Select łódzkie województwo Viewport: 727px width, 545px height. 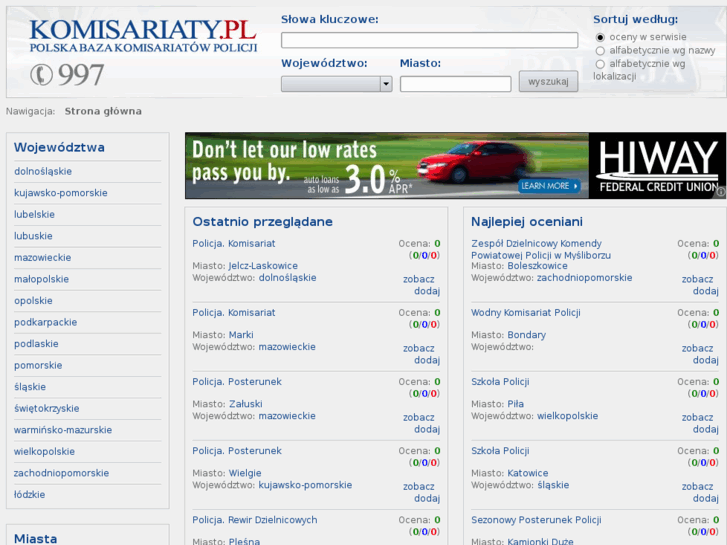tap(30, 495)
